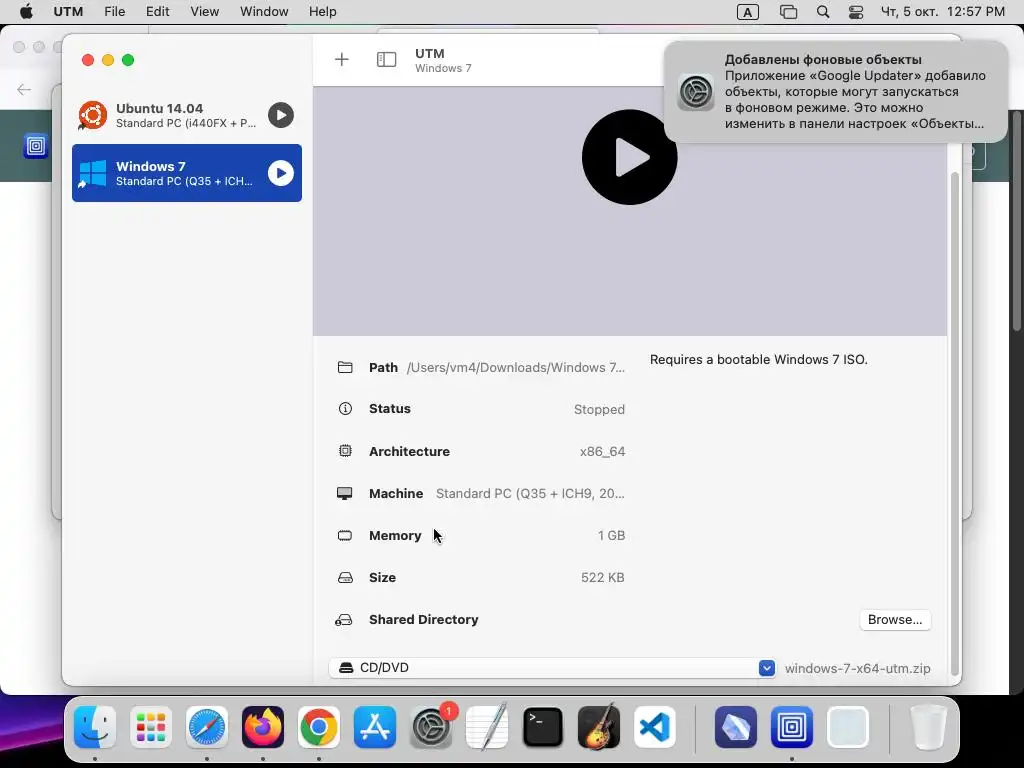1024x768 pixels.
Task: Click the date and time in menu bar
Action: pos(942,12)
